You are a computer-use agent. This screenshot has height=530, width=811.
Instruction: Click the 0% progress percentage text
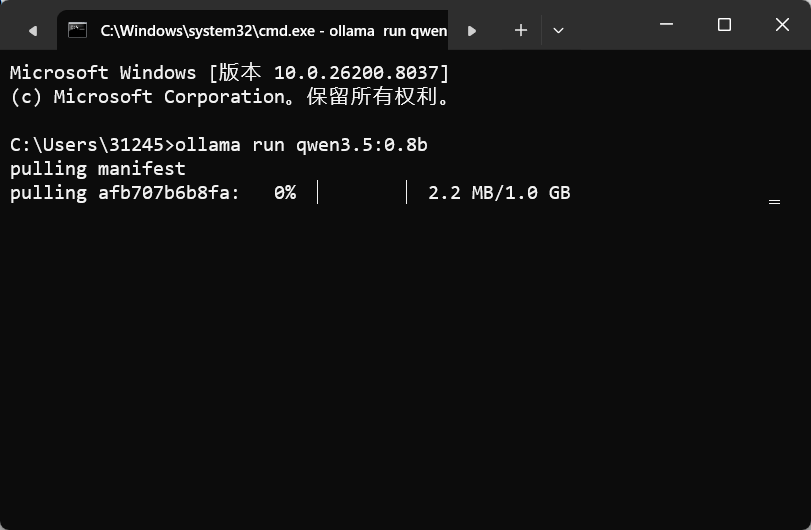[285, 193]
